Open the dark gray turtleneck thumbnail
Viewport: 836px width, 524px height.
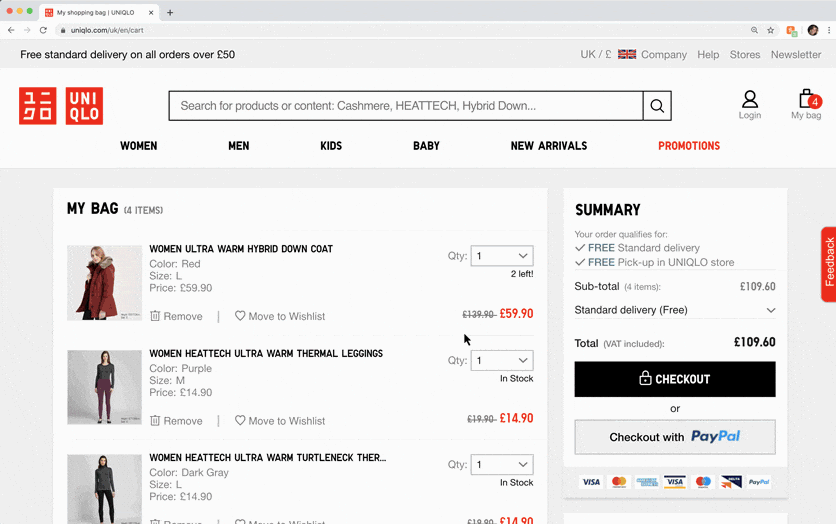[104, 489]
